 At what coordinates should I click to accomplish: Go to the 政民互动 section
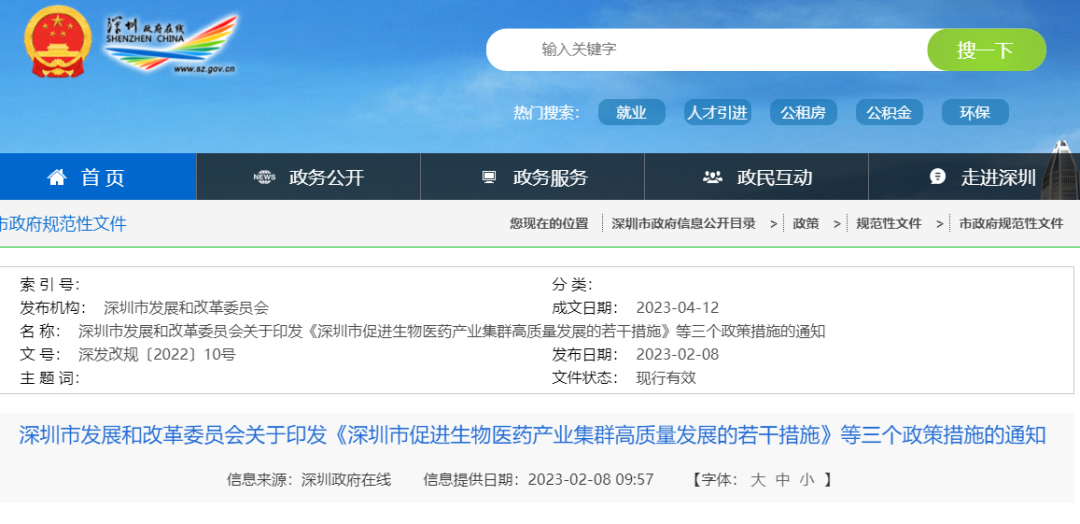click(774, 178)
